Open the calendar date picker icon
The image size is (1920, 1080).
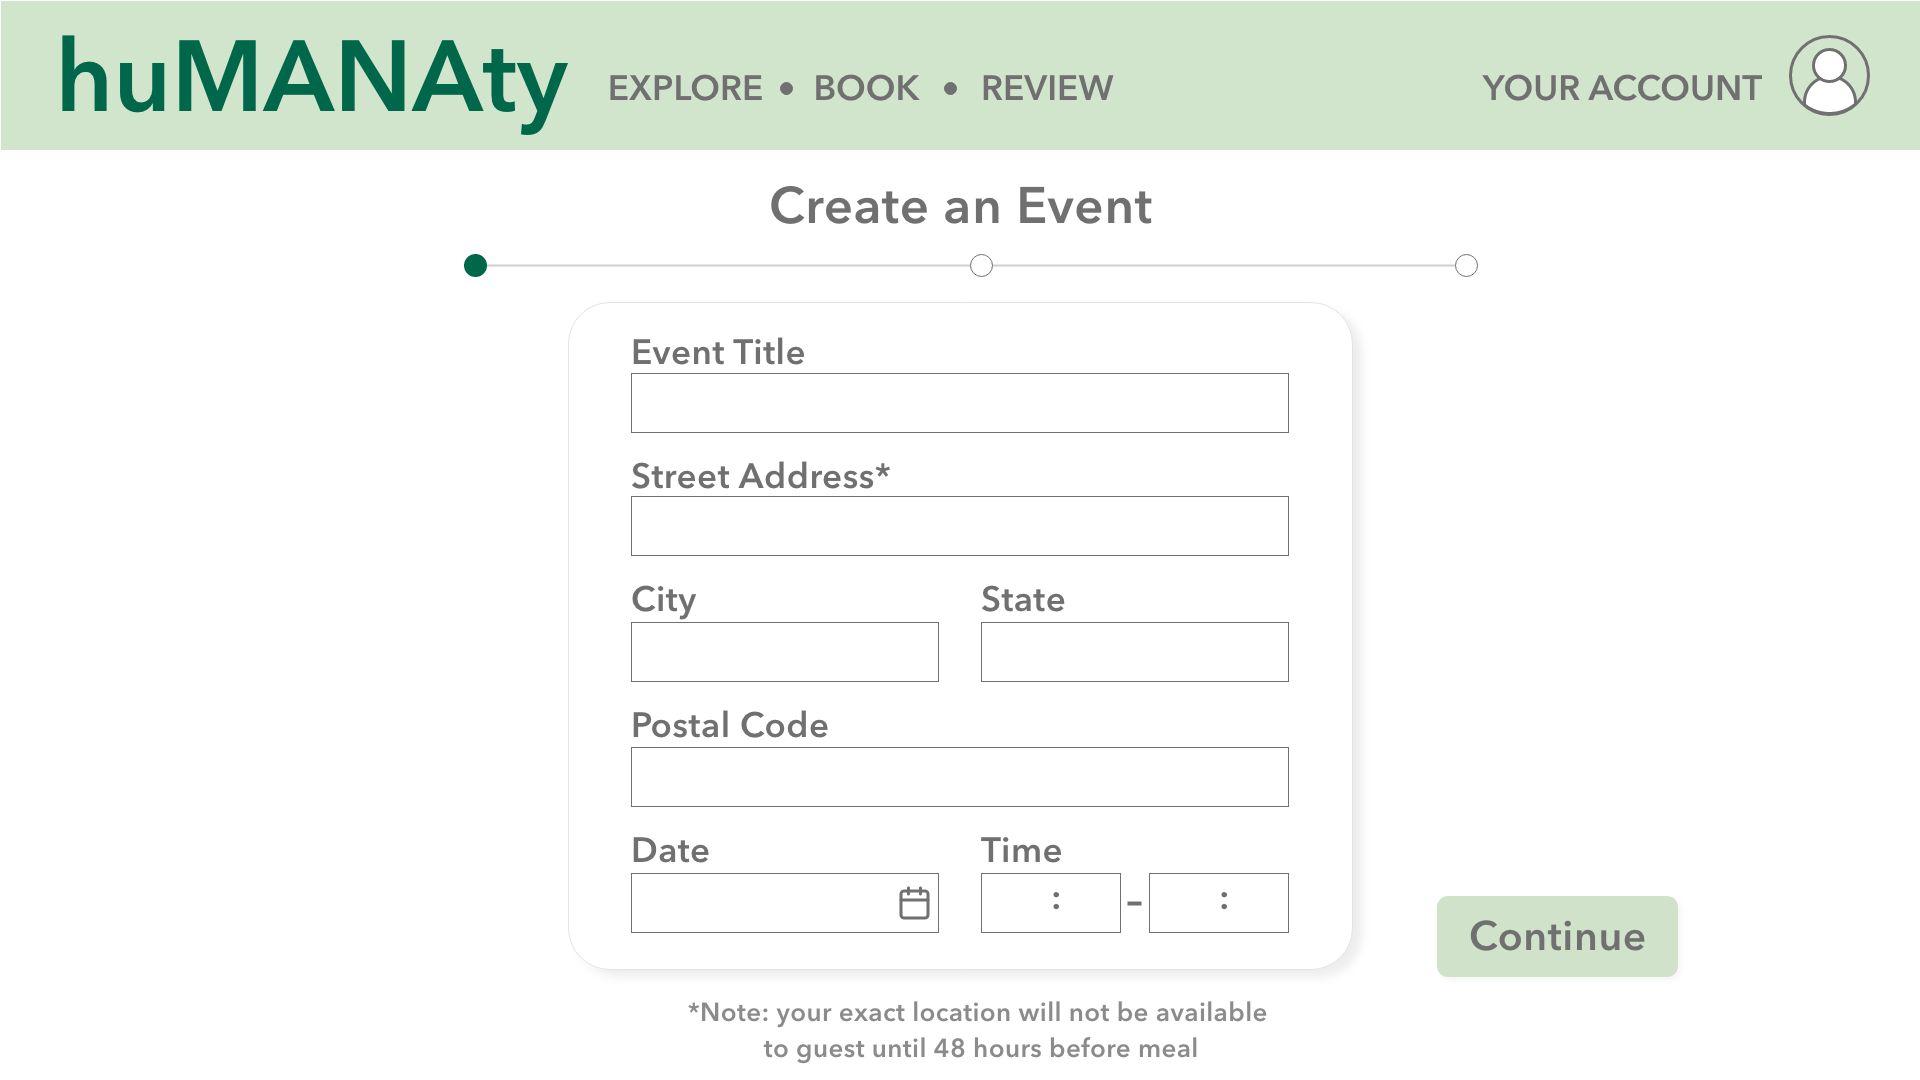[914, 903]
